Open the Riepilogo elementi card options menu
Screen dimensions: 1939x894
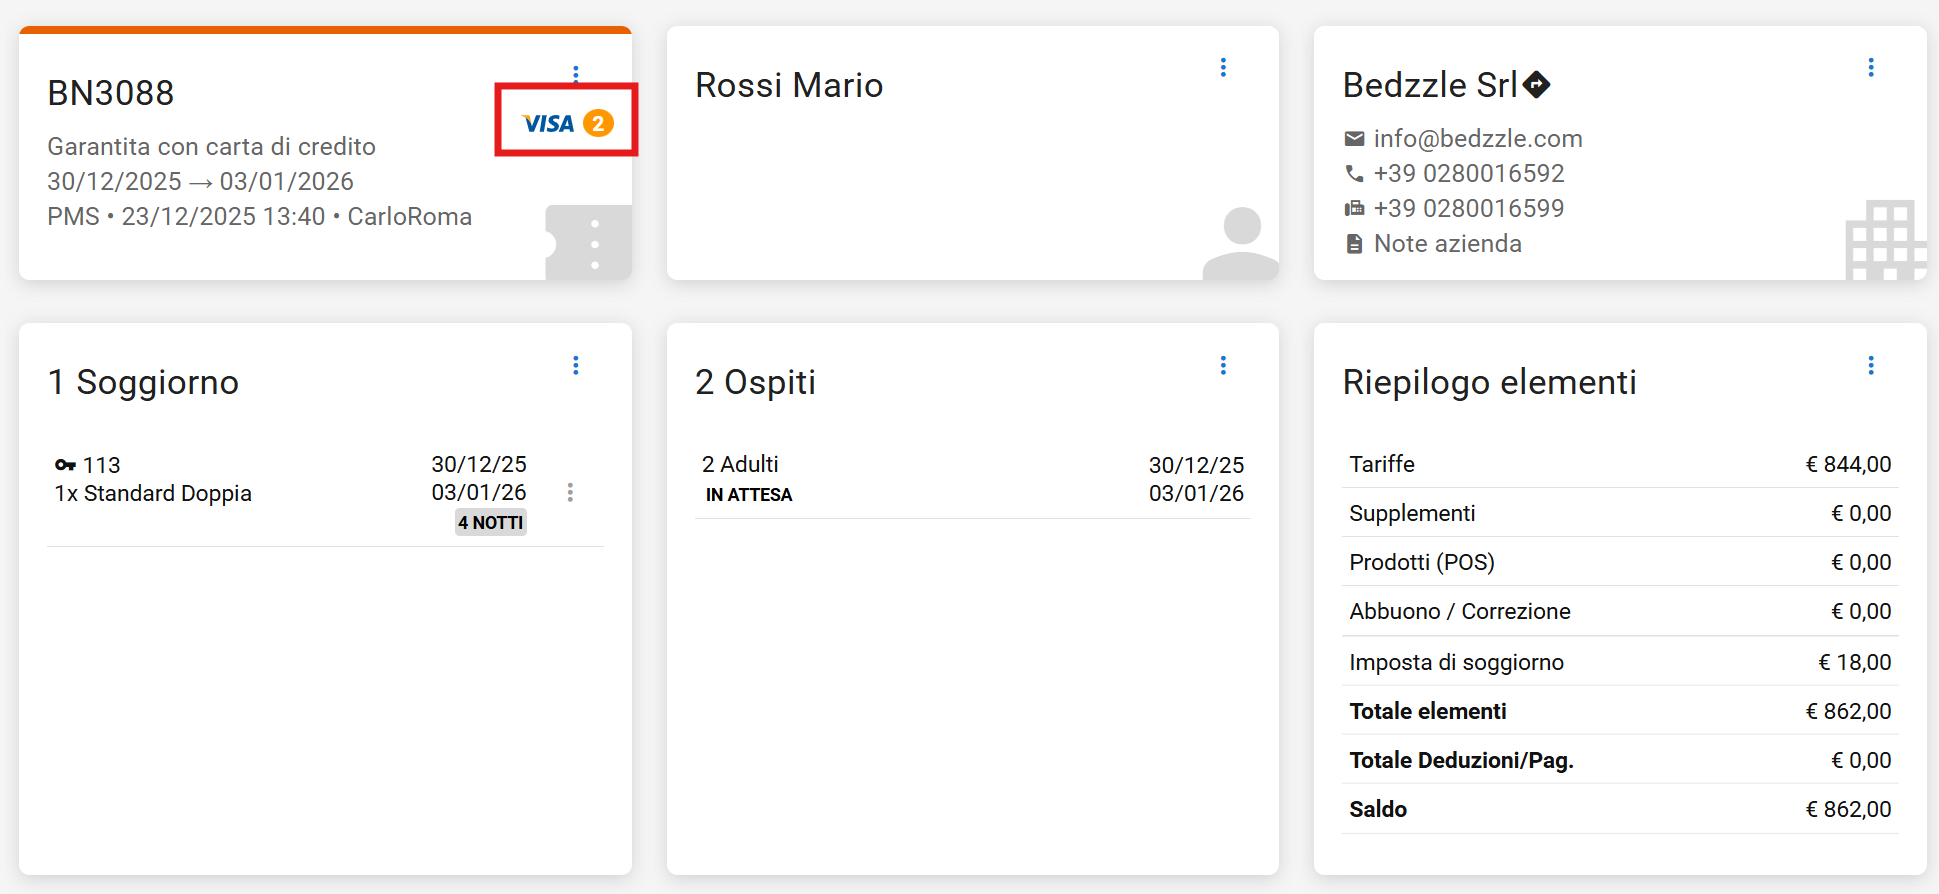coord(1870,365)
